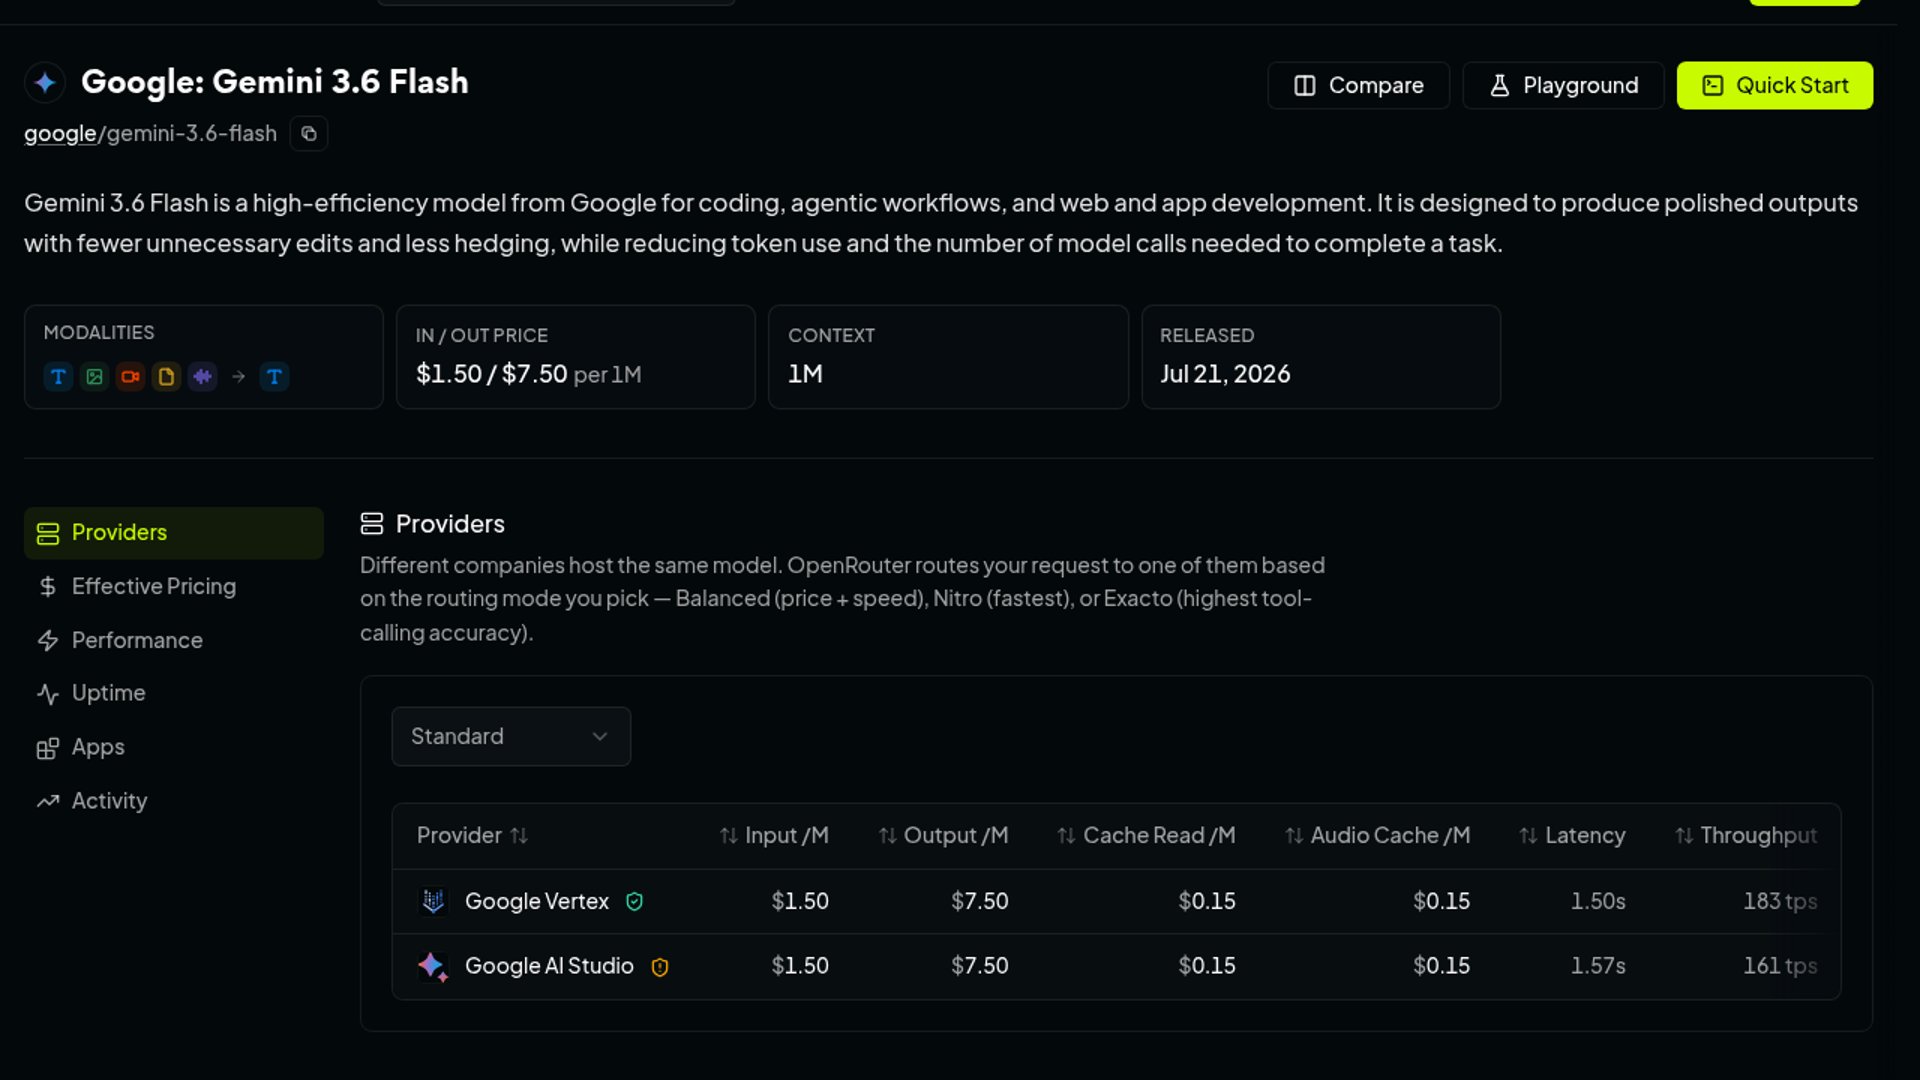Click the Compare button

(1358, 85)
